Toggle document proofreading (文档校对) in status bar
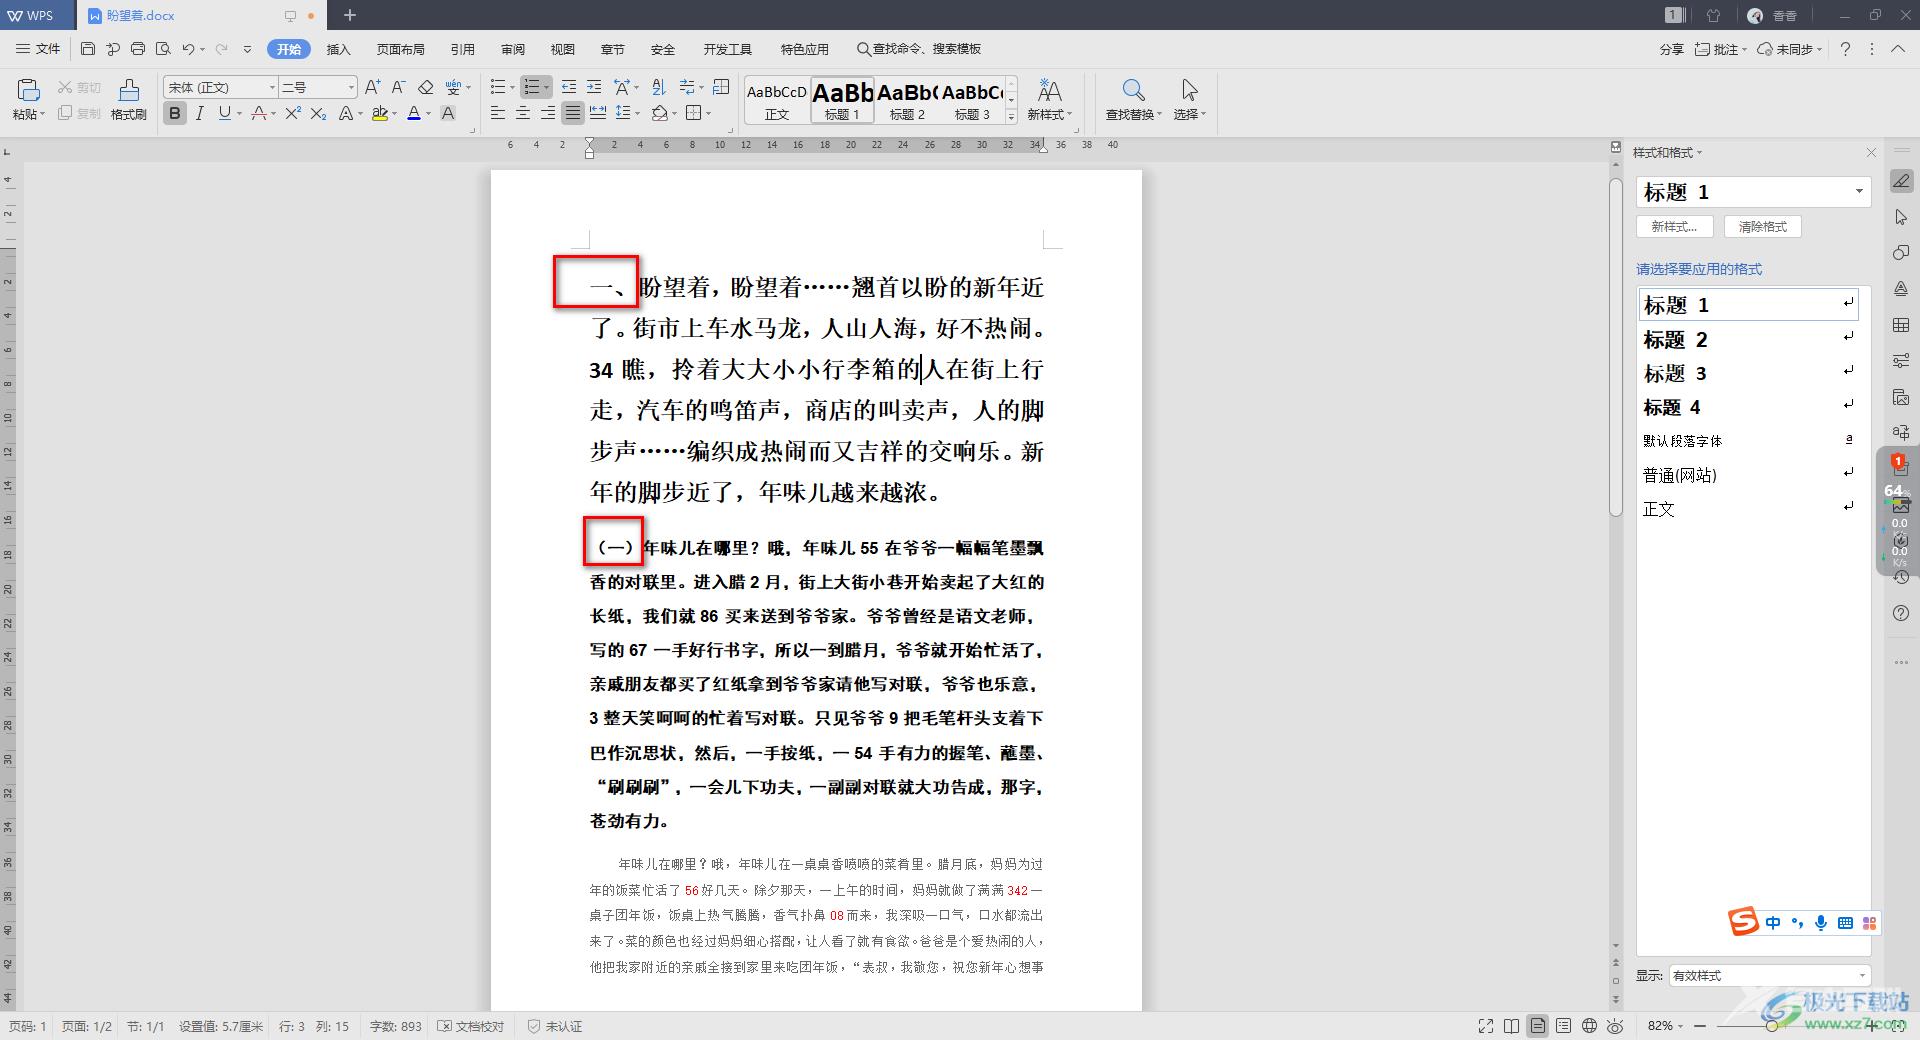The image size is (1920, 1040). tap(471, 1026)
